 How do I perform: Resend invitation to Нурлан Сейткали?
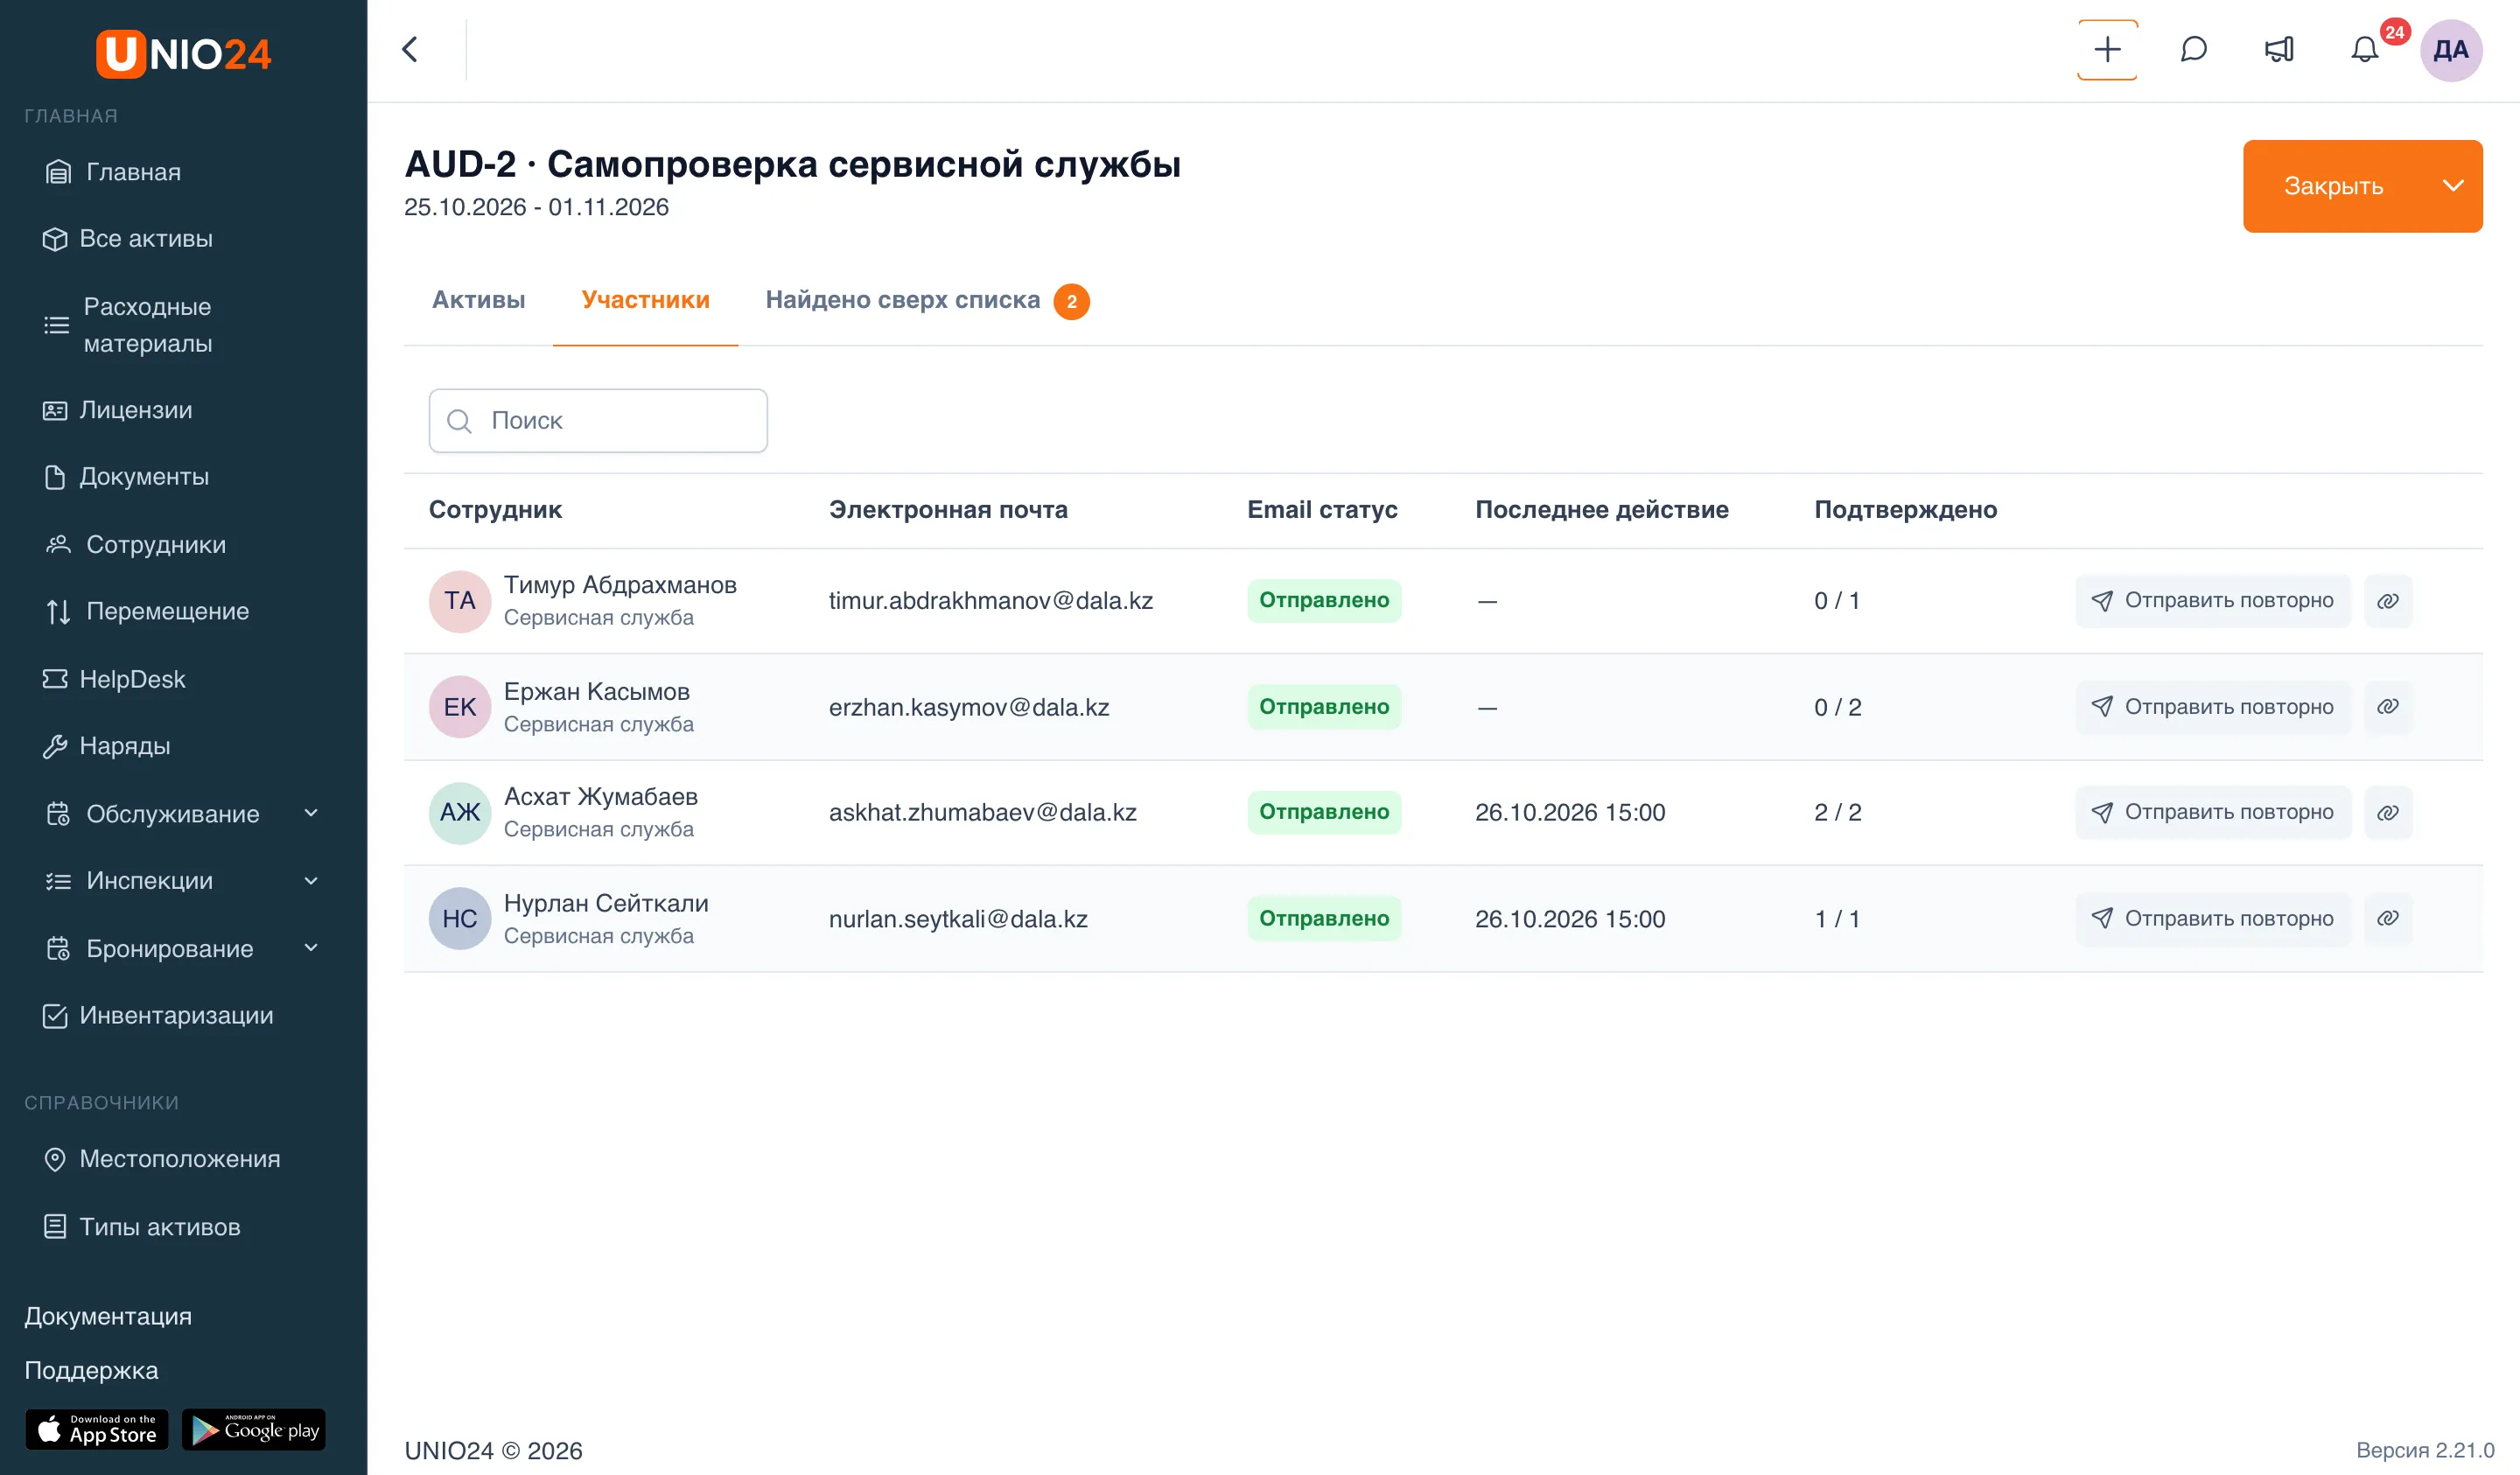(x=2212, y=918)
